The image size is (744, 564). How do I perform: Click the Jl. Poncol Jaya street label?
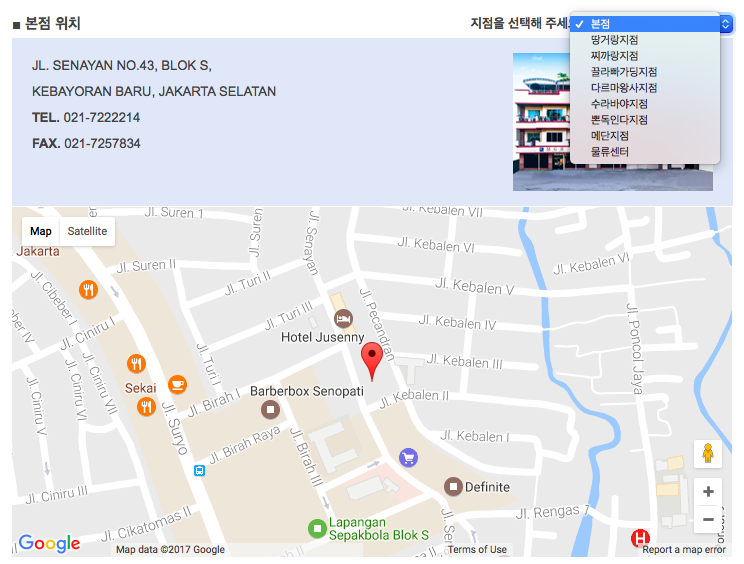tap(634, 349)
